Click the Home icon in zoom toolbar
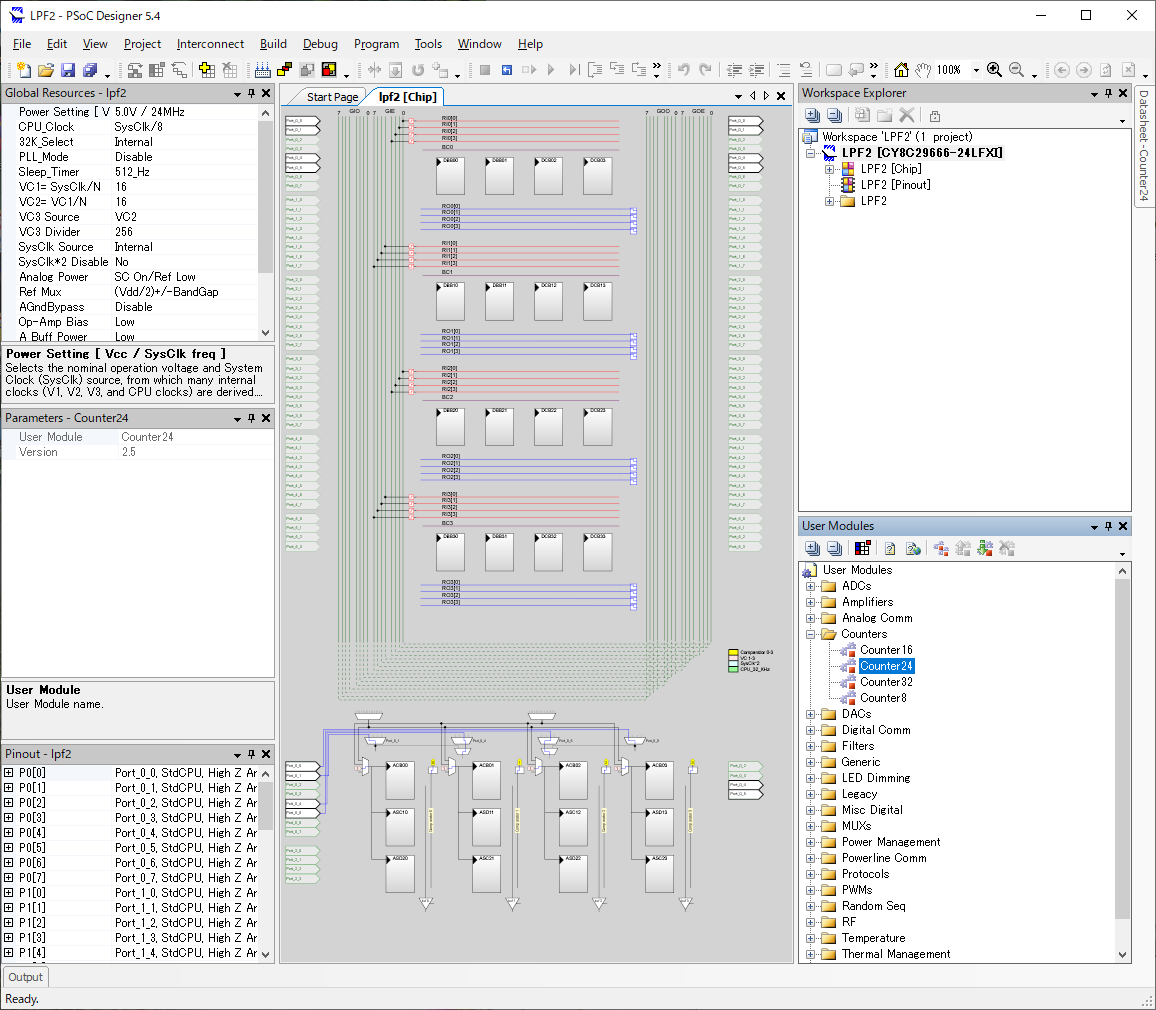Image resolution: width=1156 pixels, height=1010 pixels. click(901, 70)
